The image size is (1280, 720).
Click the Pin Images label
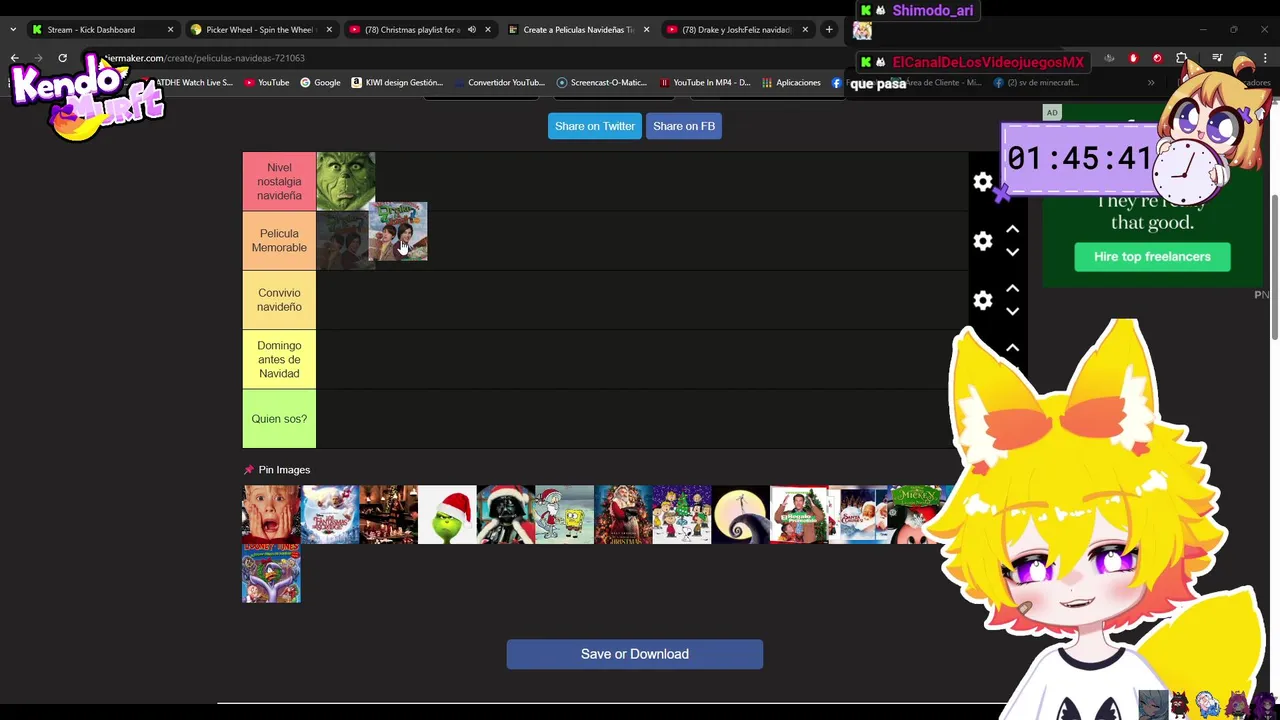click(x=284, y=470)
